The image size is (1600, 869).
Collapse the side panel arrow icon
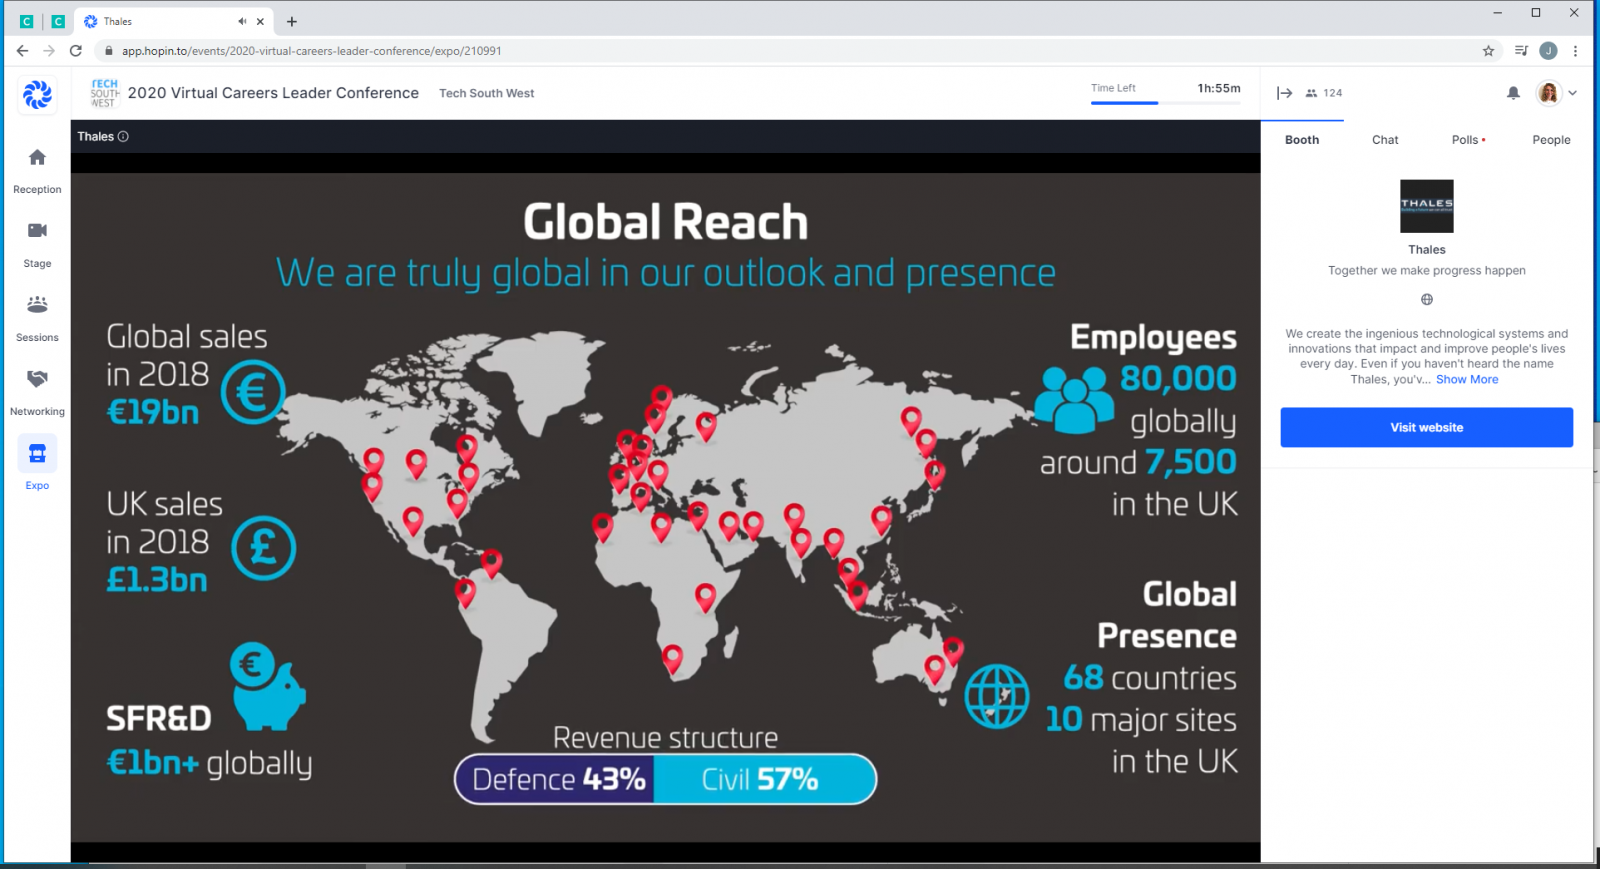click(x=1285, y=93)
